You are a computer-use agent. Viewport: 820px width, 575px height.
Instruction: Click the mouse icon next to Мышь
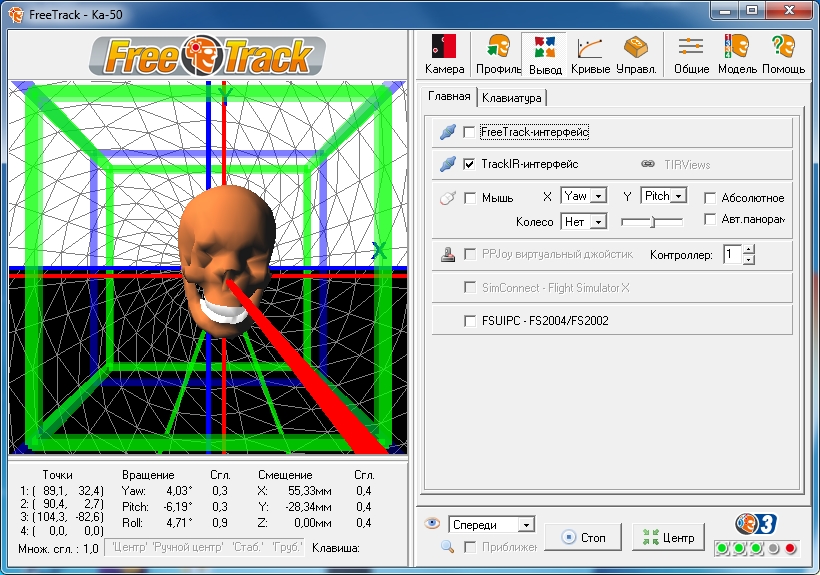tap(447, 198)
